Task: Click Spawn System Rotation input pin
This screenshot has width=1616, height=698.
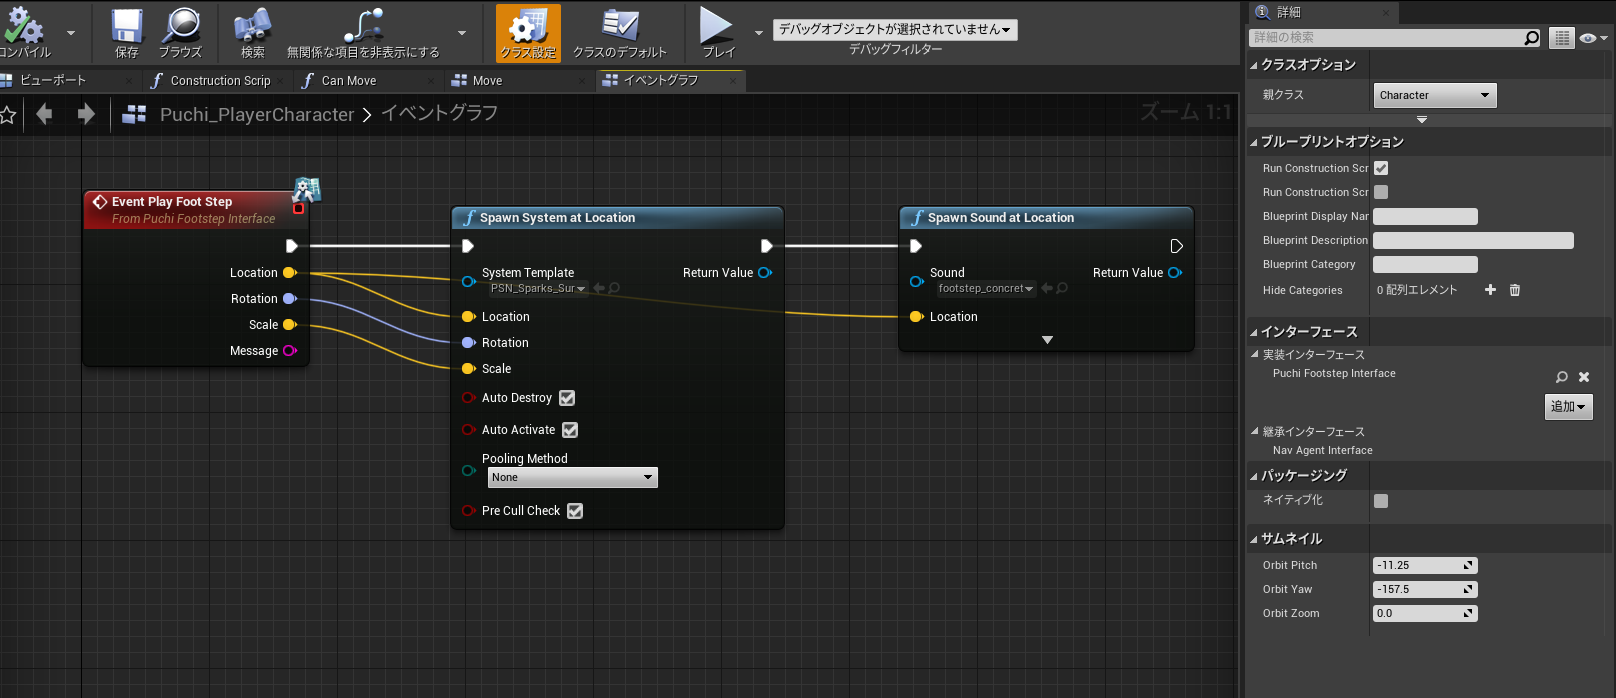Action: (468, 342)
